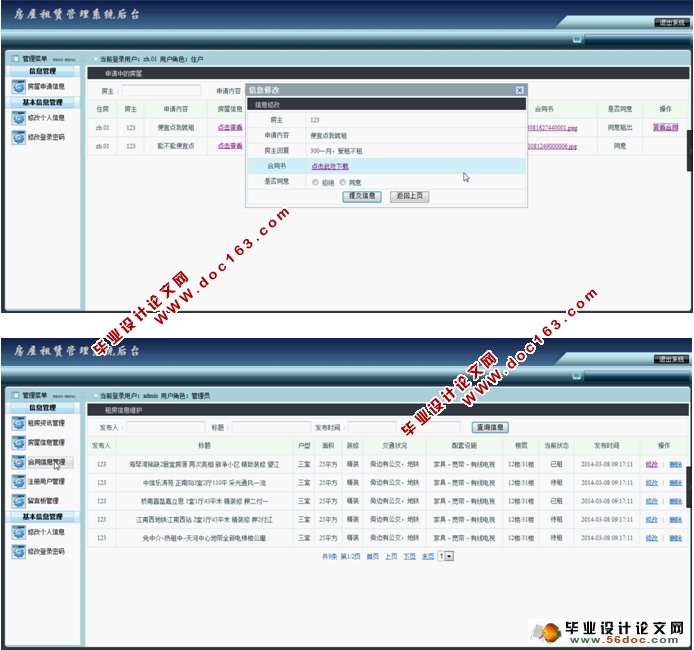The image size is (694, 650).
Task: Open the page number dropdown in pagination
Action: point(449,556)
